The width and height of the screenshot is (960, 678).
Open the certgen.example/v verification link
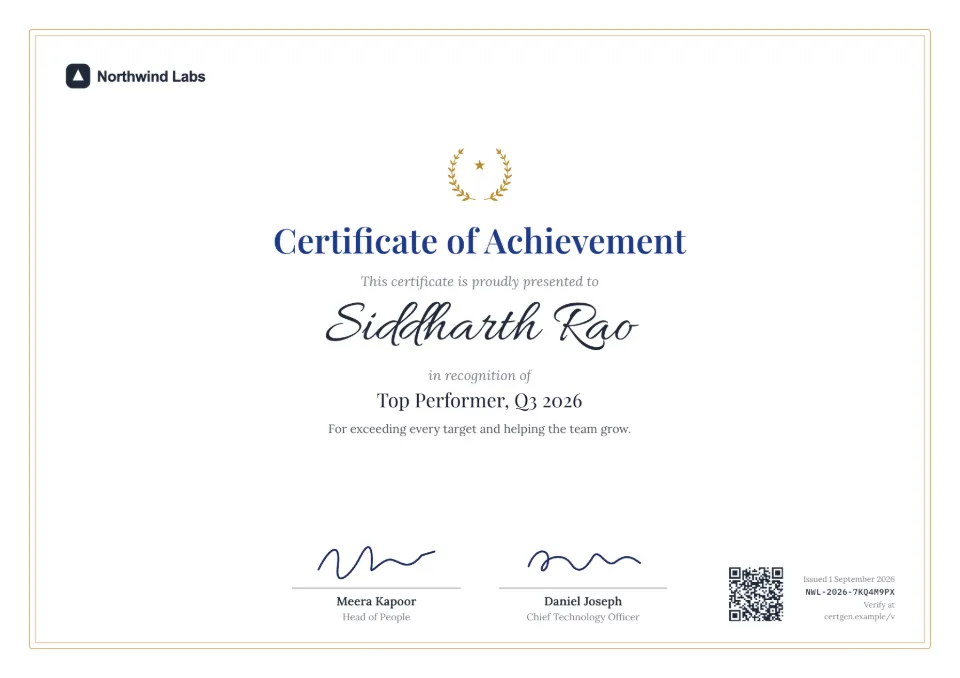(x=859, y=616)
